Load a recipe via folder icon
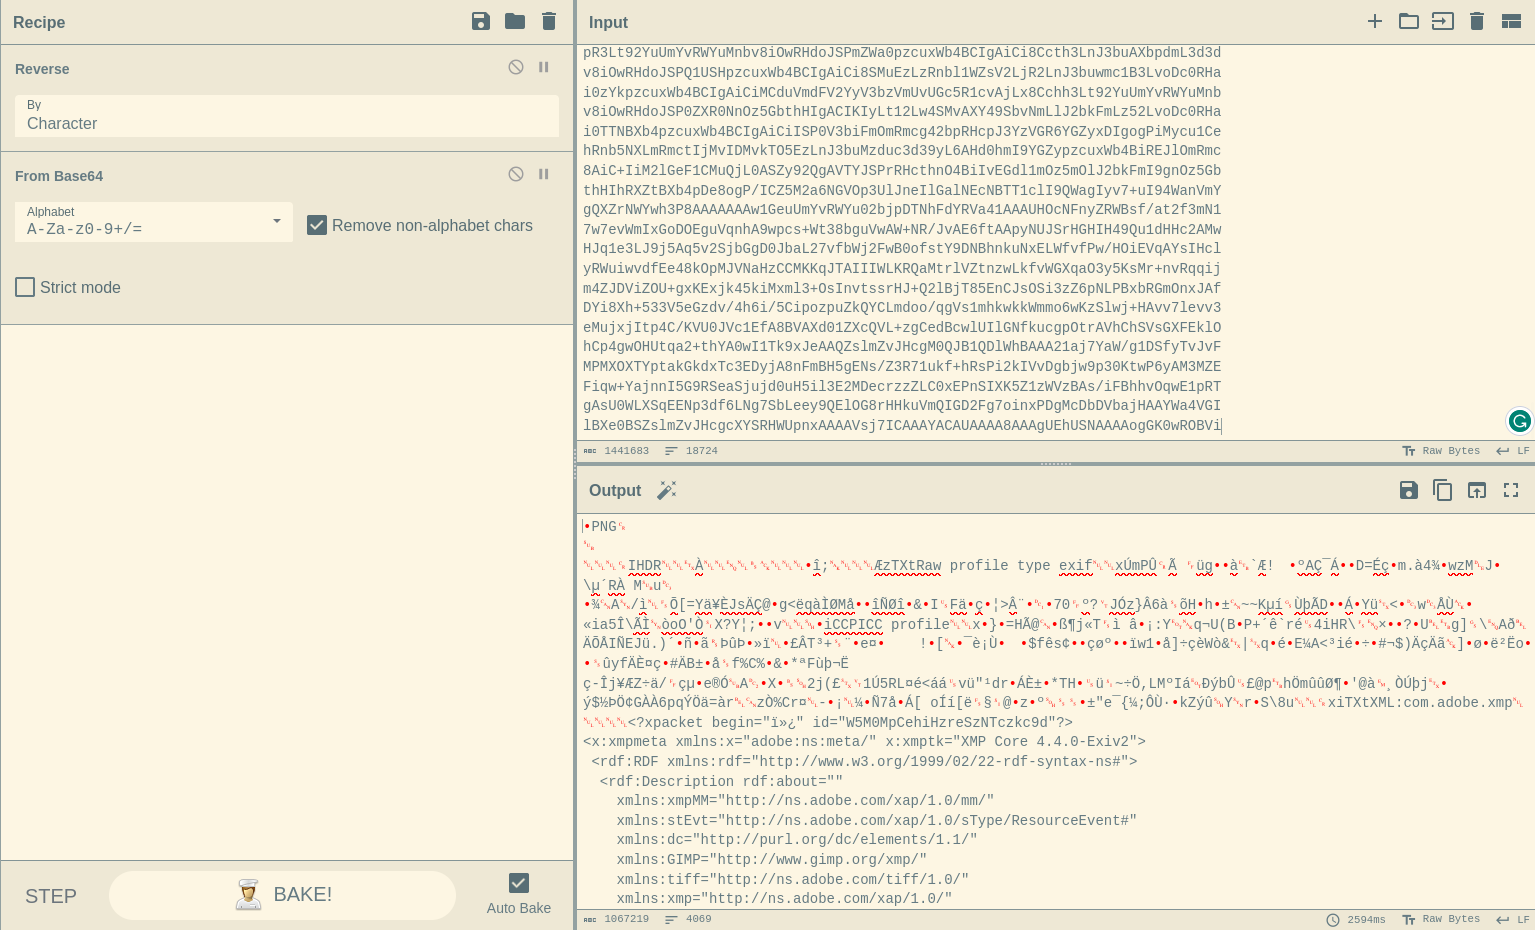Image resolution: width=1535 pixels, height=930 pixels. [515, 21]
